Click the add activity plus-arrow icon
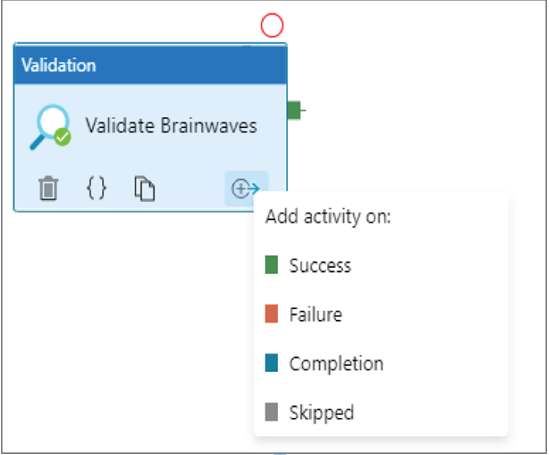Image resolution: width=549 pixels, height=455 pixels. [x=246, y=189]
